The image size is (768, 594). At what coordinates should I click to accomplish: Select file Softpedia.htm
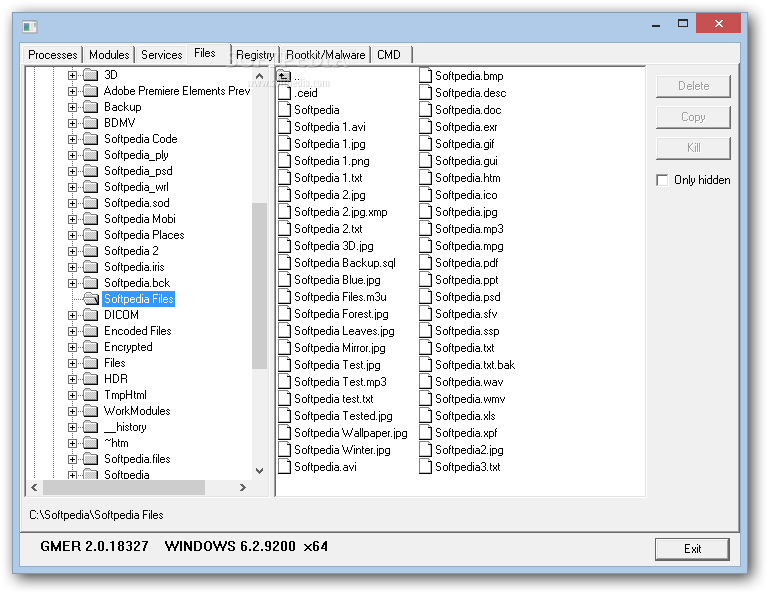[468, 178]
